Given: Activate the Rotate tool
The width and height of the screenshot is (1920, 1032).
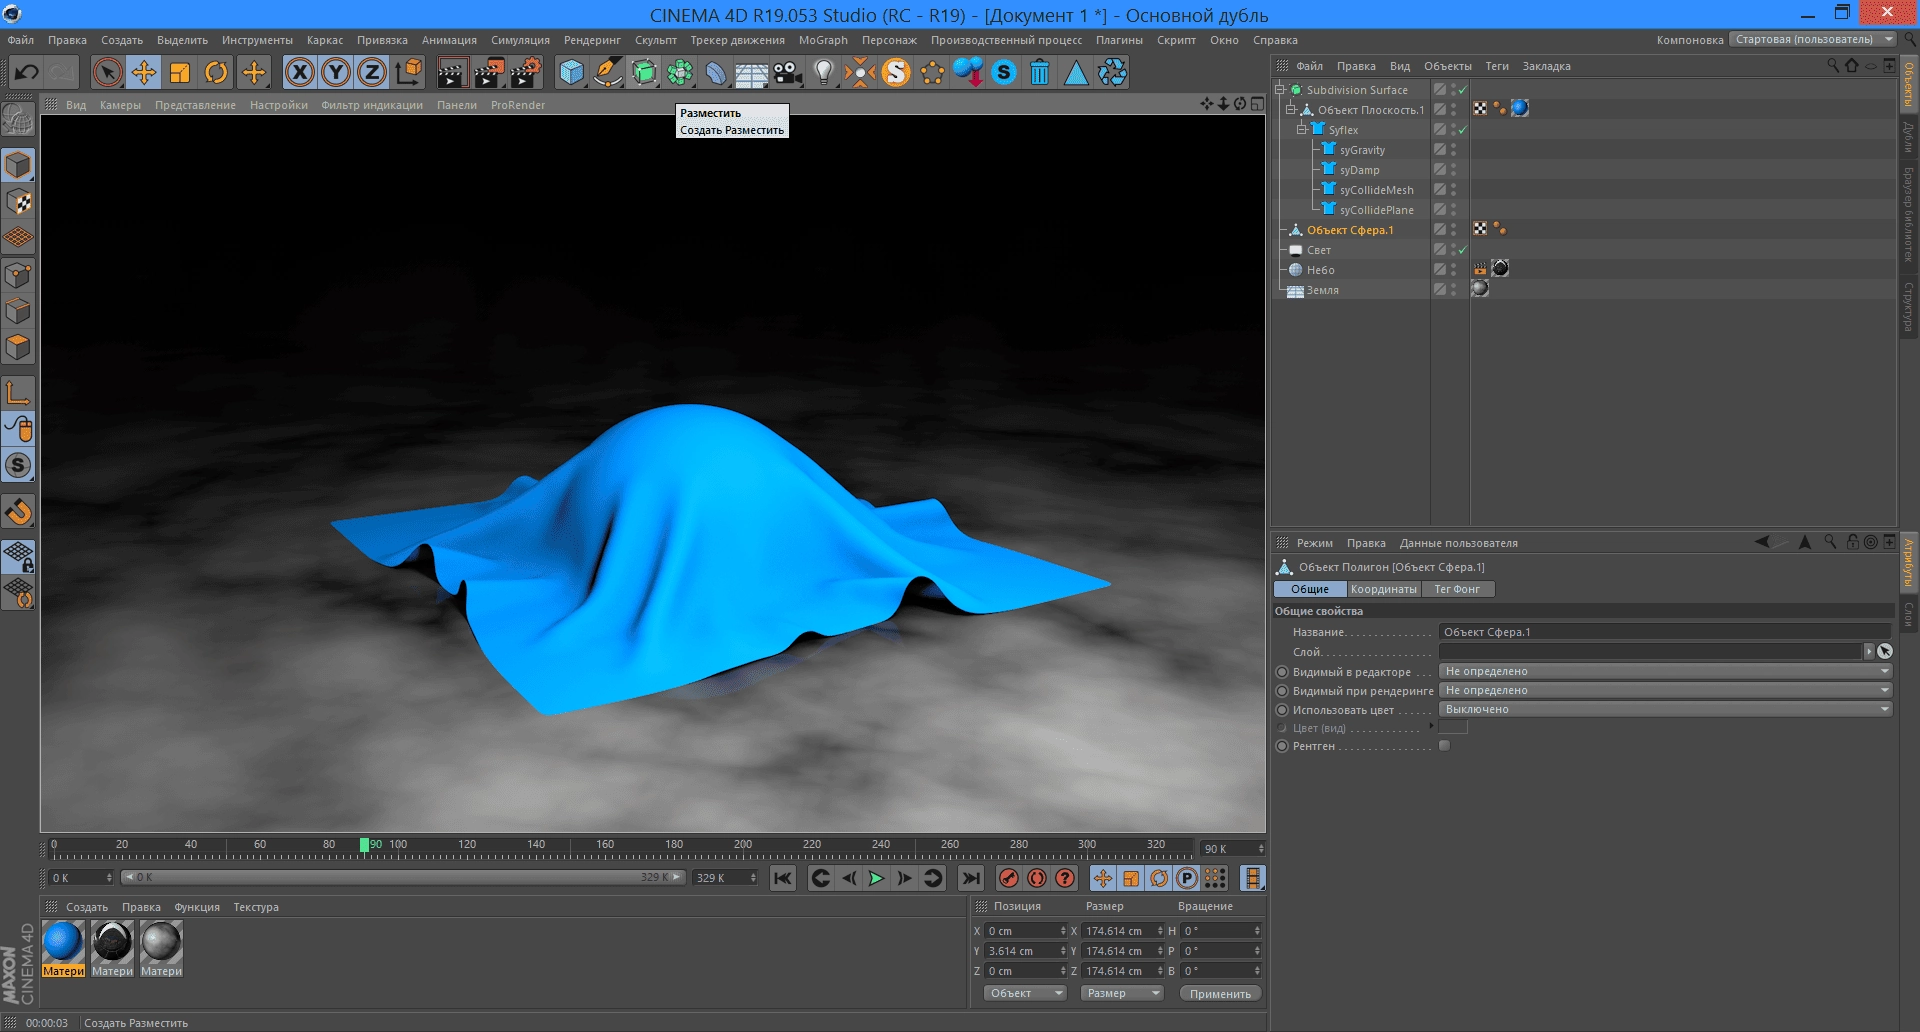Looking at the screenshot, I should [x=216, y=72].
